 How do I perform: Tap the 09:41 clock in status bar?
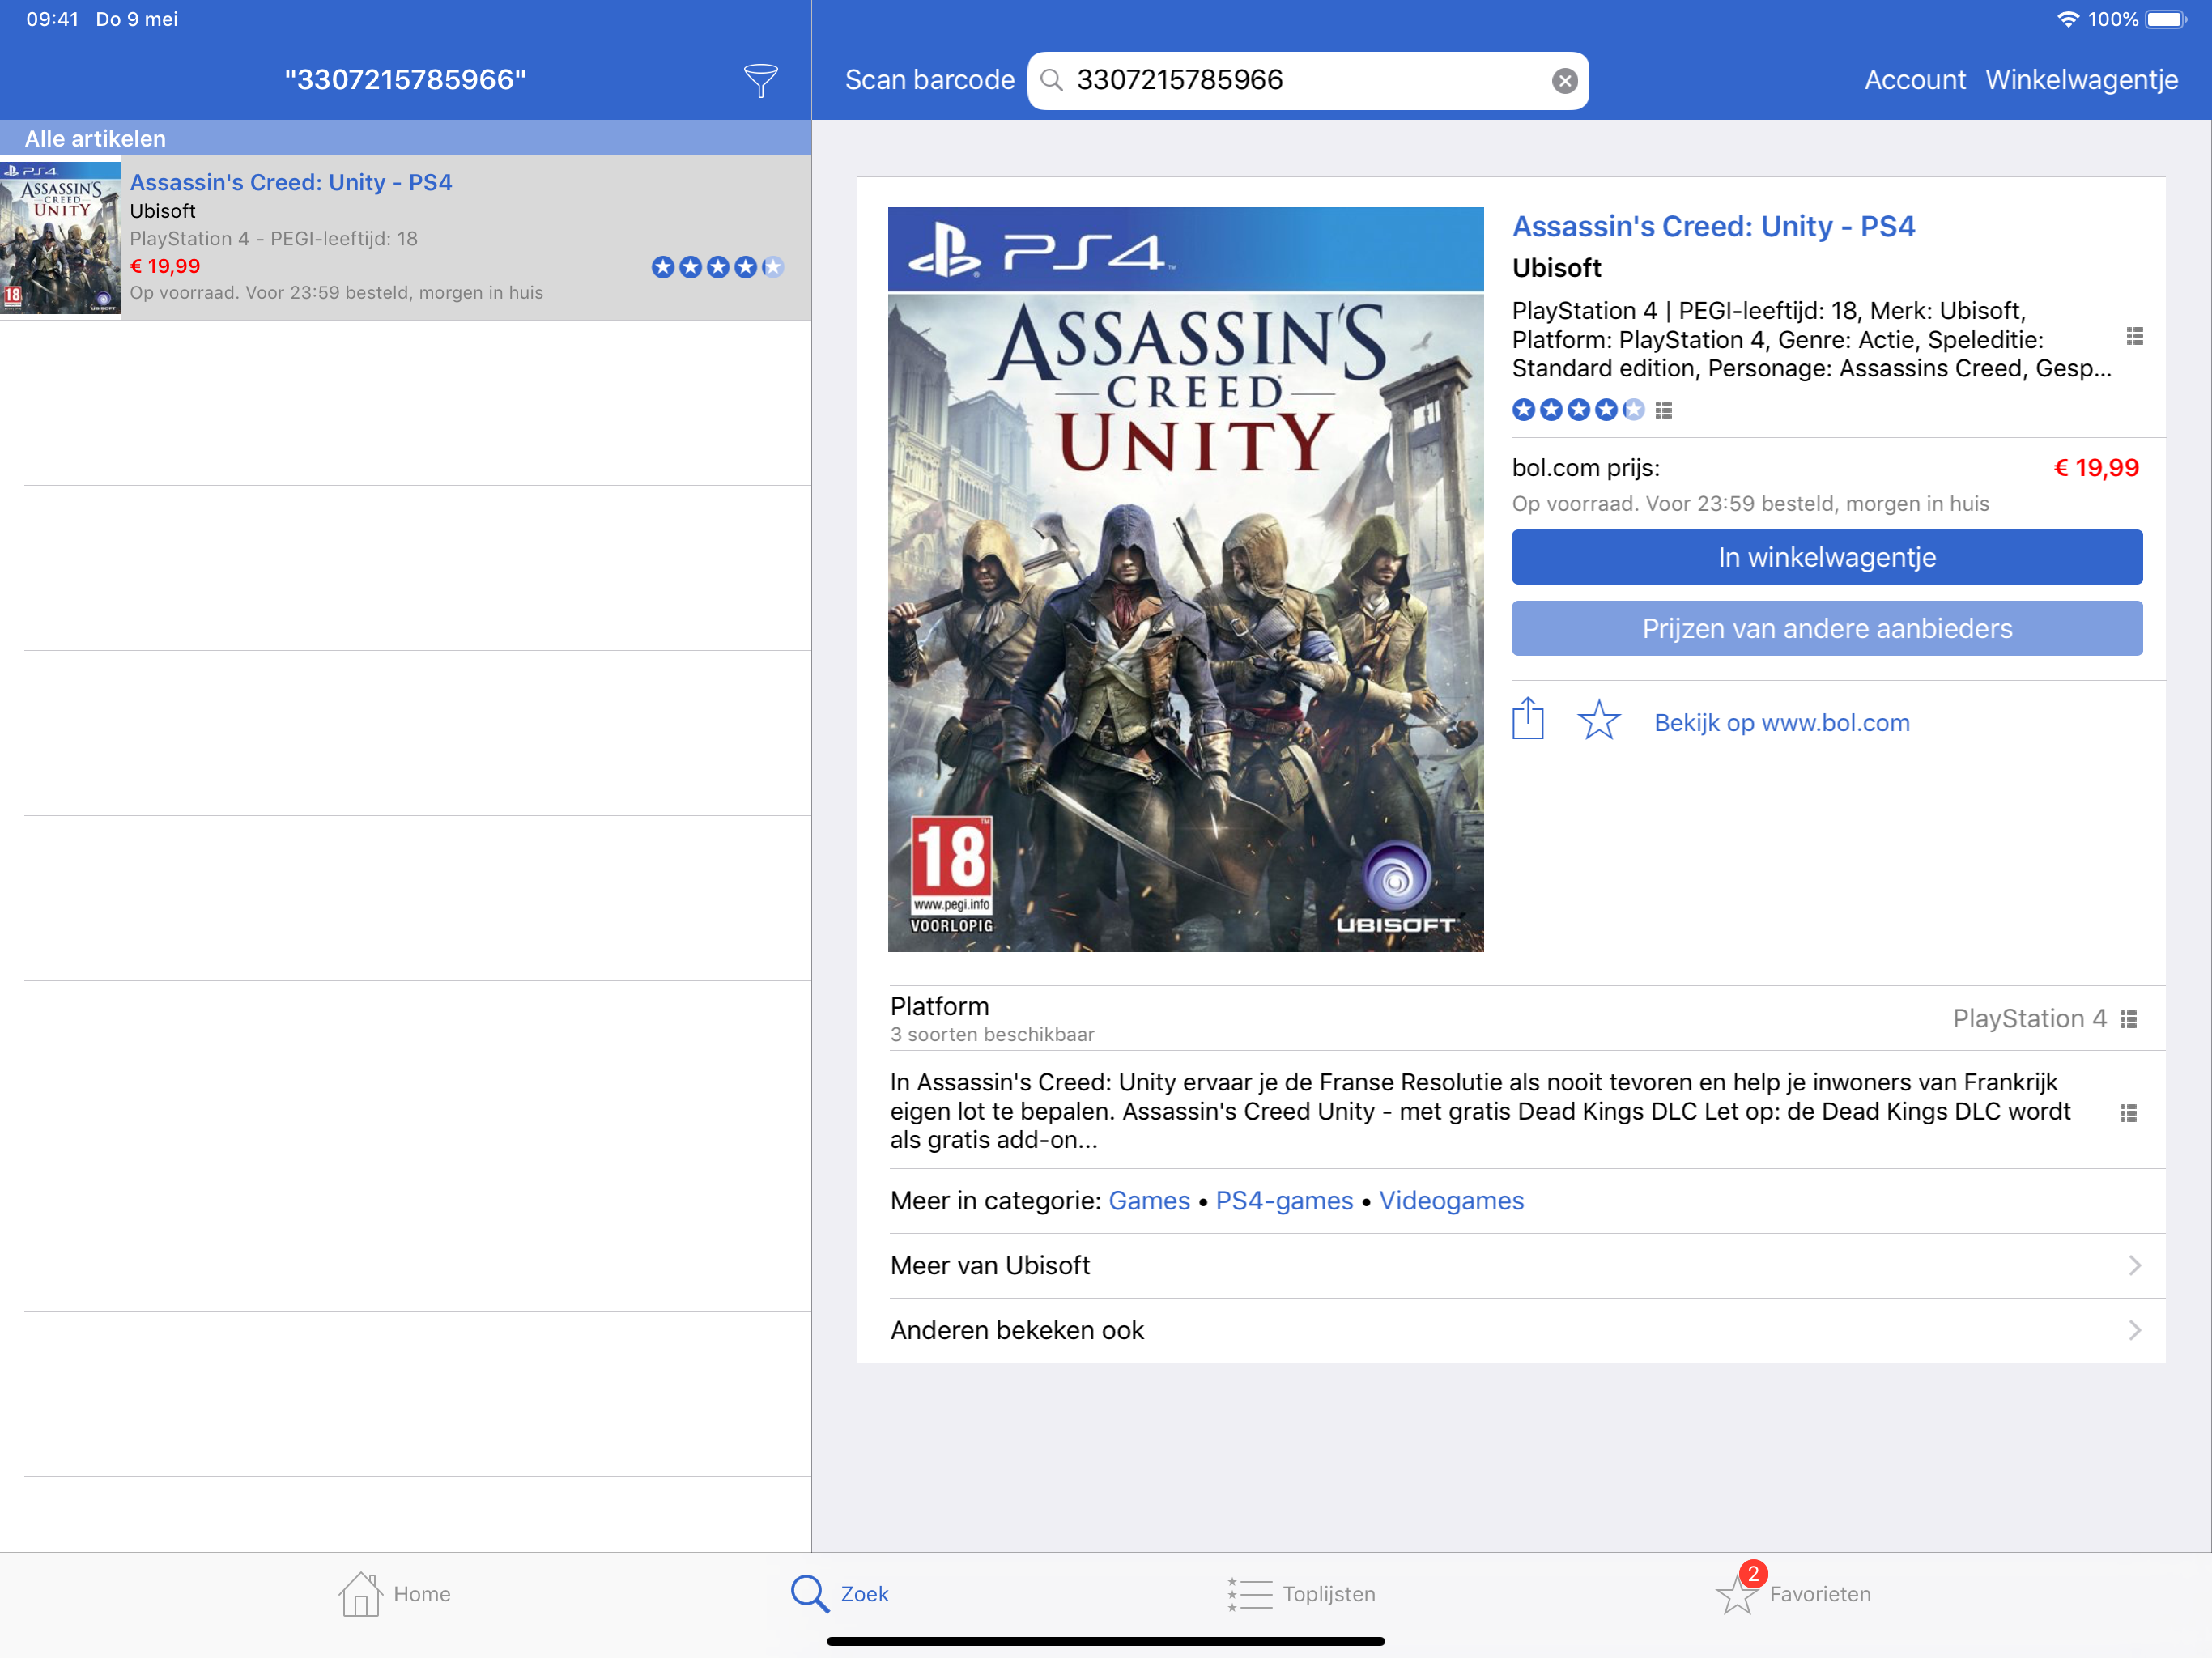52,19
